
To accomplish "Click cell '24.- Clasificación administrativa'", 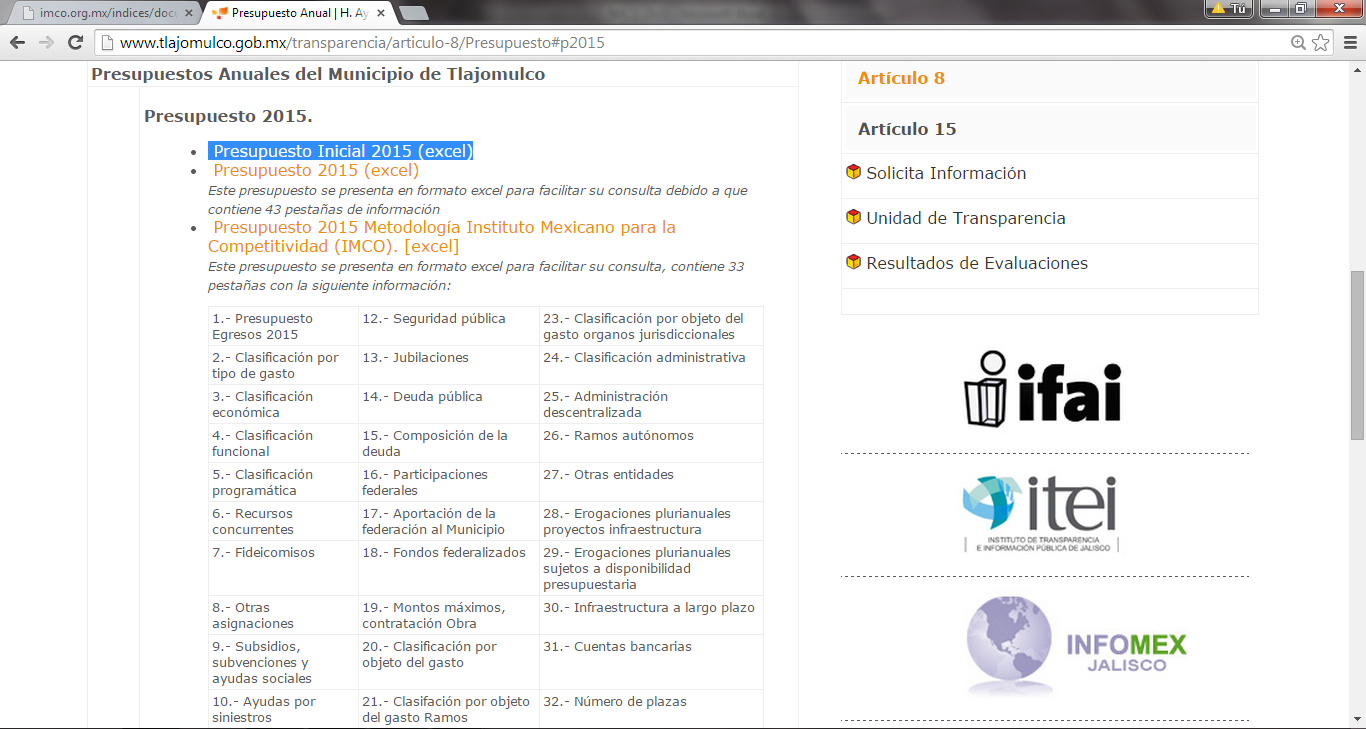I will pos(651,365).
